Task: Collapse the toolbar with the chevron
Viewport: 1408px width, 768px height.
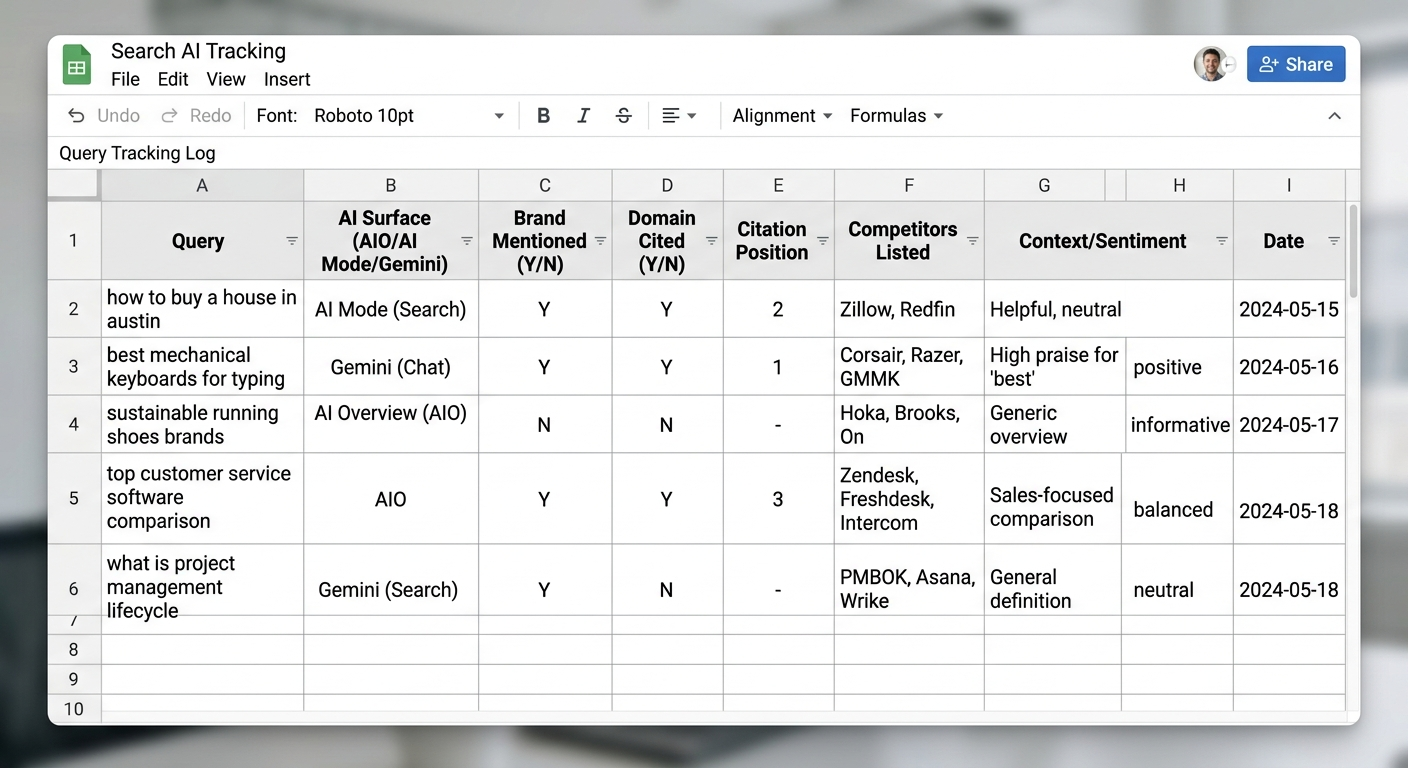Action: click(1335, 115)
